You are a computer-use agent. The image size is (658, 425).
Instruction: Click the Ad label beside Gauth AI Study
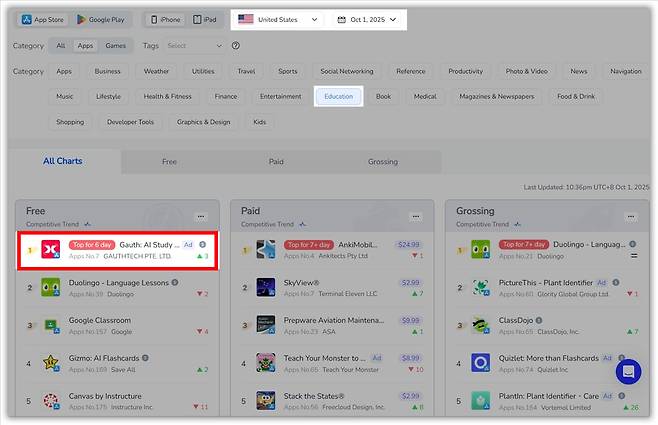click(188, 245)
